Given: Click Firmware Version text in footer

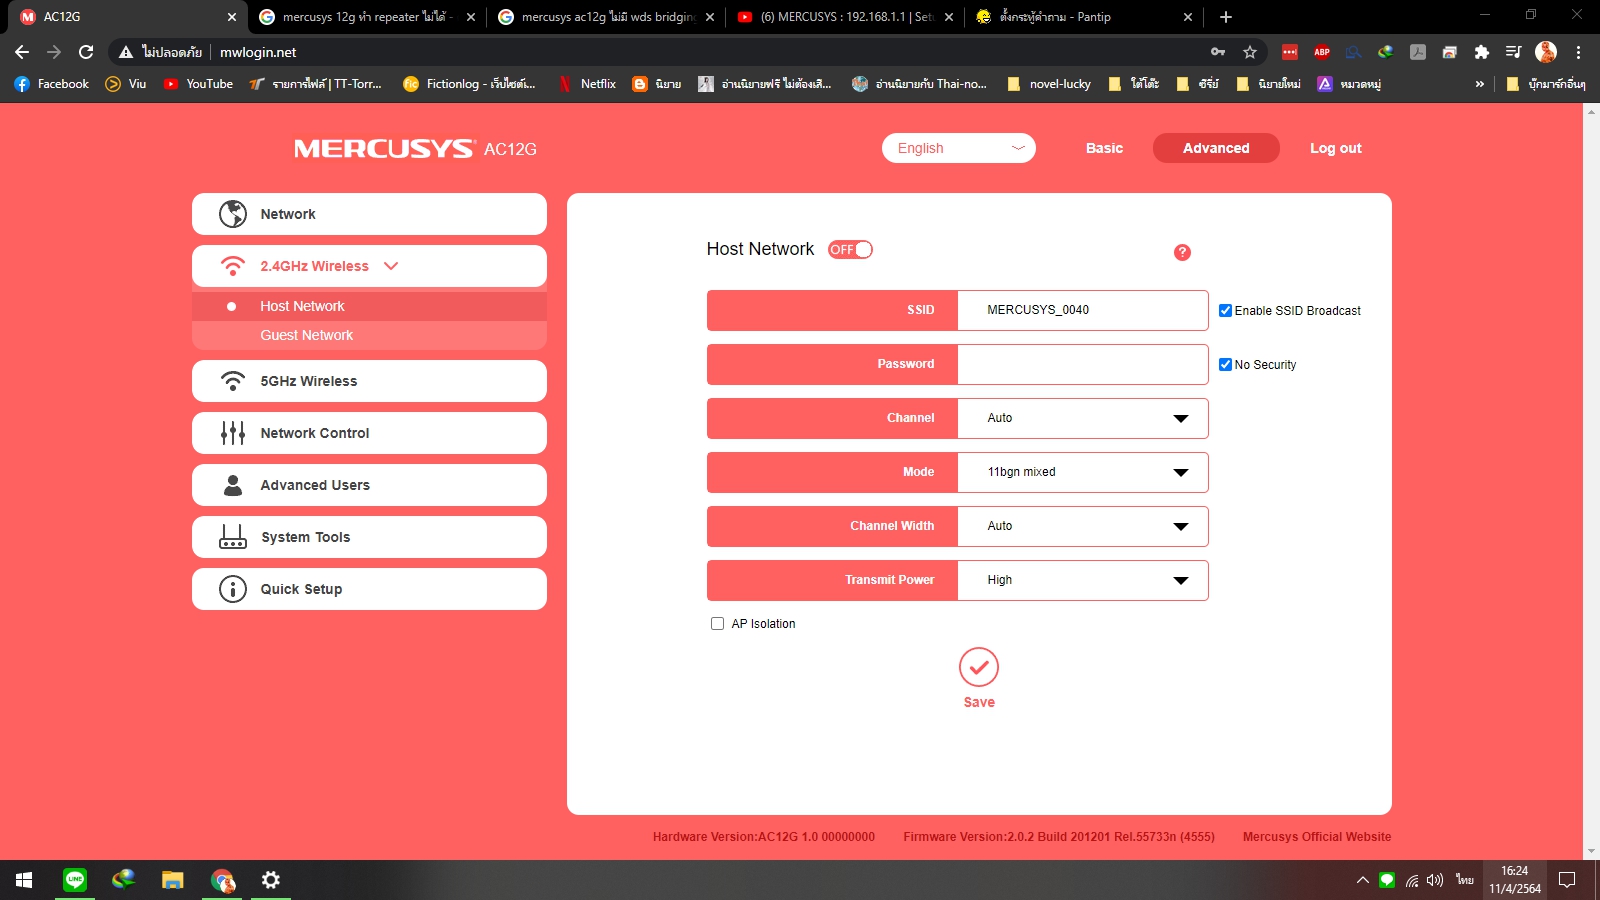Looking at the screenshot, I should coord(1059,837).
